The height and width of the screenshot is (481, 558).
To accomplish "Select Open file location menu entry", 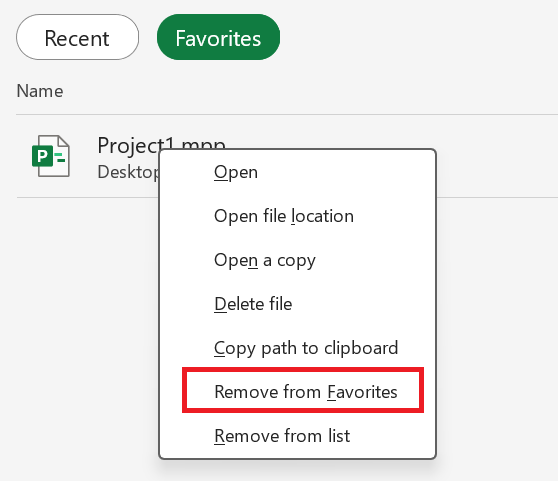I will [x=284, y=216].
